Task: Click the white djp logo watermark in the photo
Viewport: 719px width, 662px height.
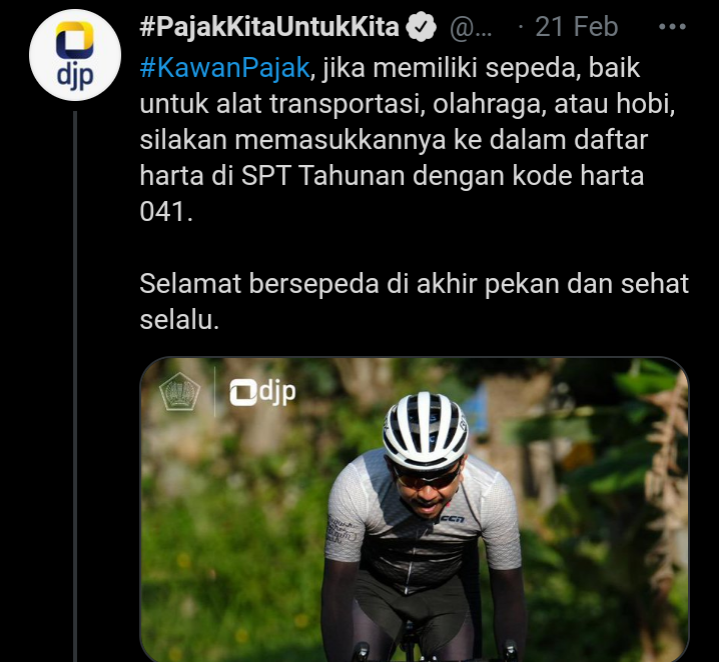Action: 263,392
